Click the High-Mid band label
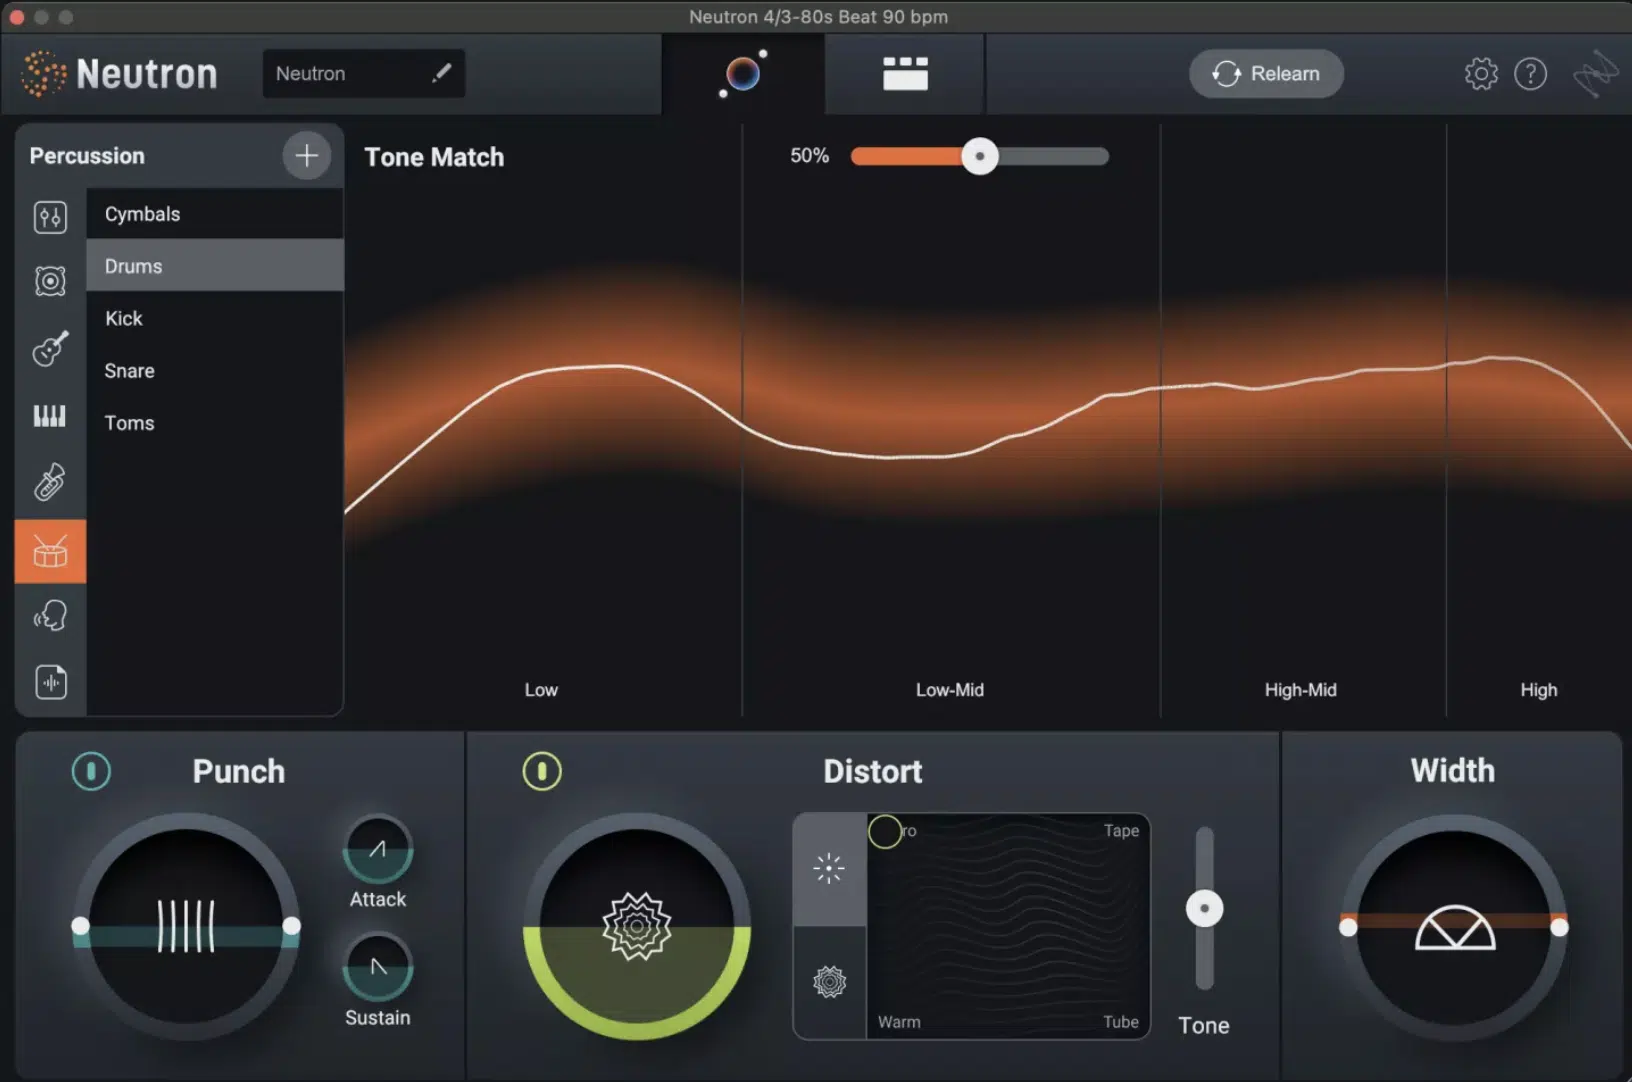This screenshot has width=1632, height=1082. [1300, 689]
